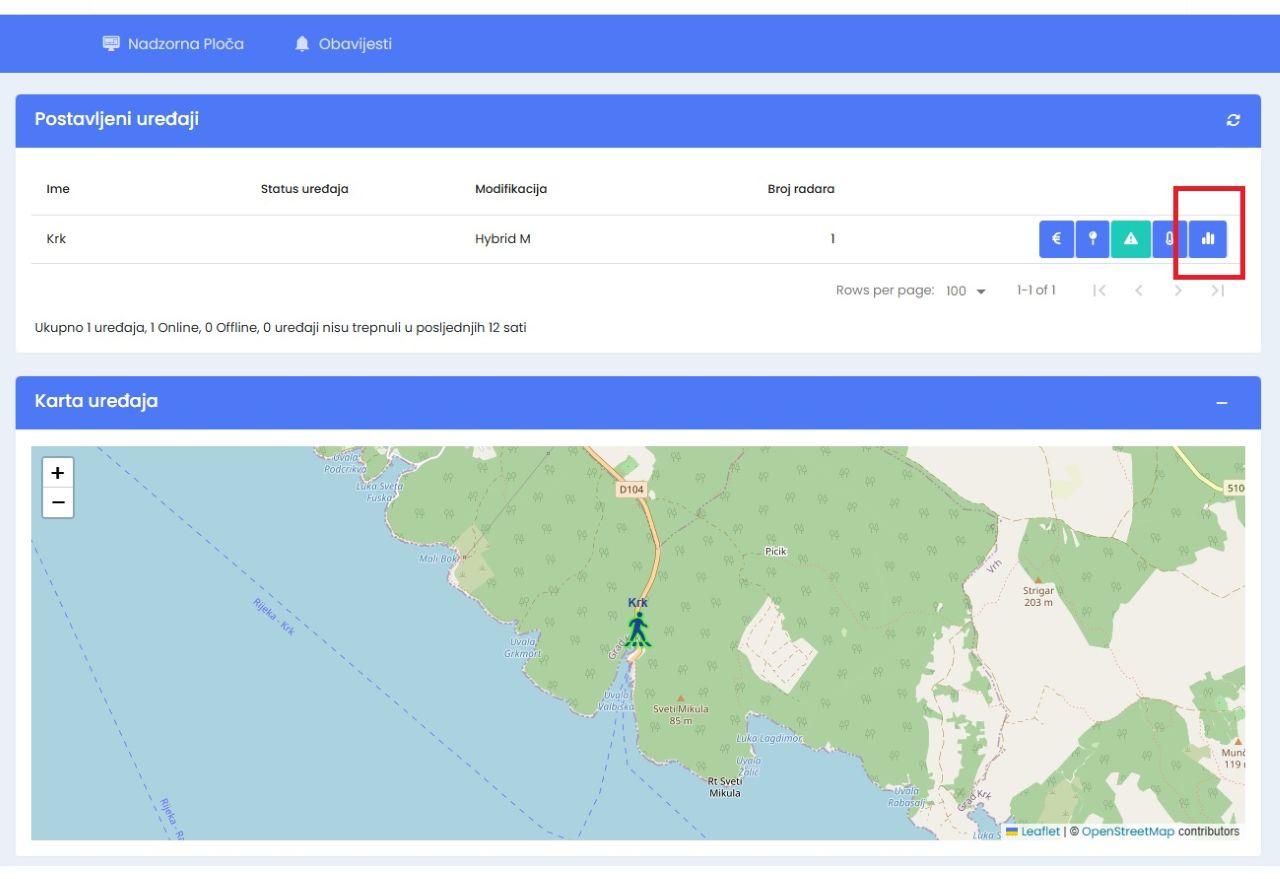Sort by the Broj radara column header
The width and height of the screenshot is (1280, 879).
[800, 189]
